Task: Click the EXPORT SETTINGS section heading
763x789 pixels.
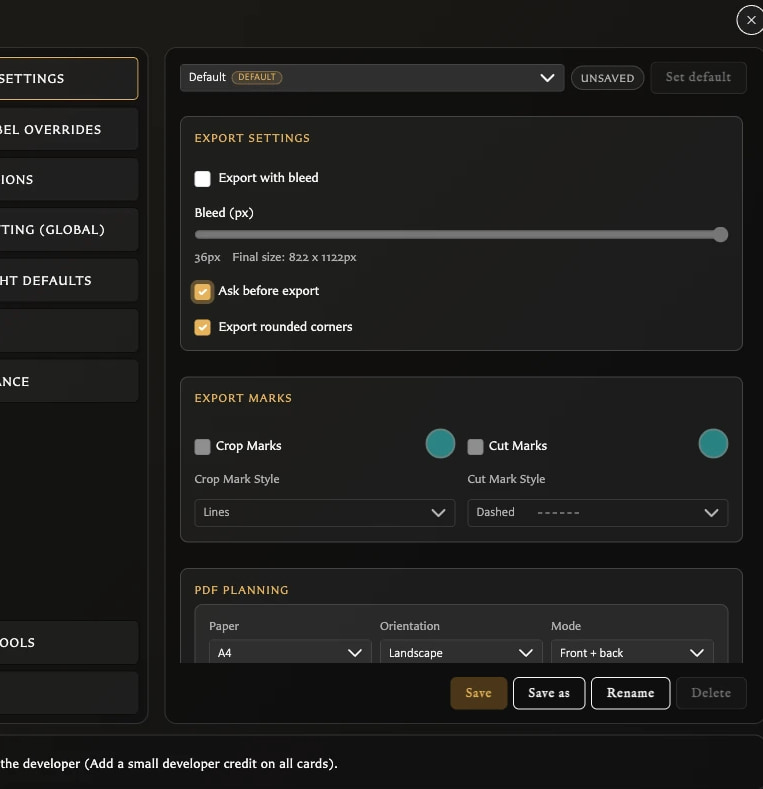Action: coord(252,138)
